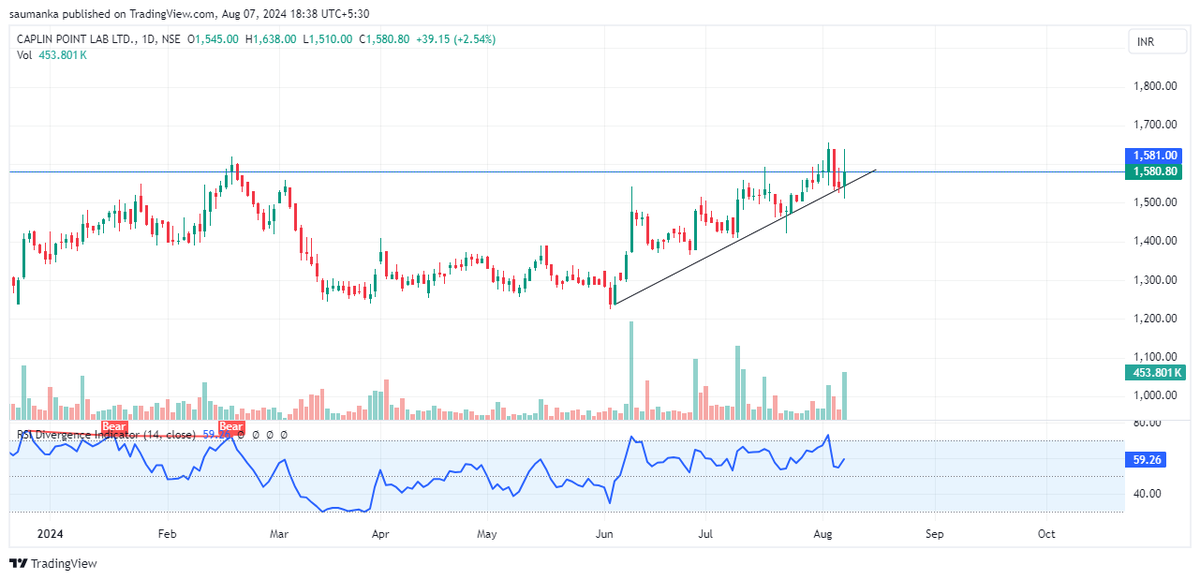Viewport: 1200px width, 580px height.
Task: Click the tallest volume bar in June
Action: pos(631,371)
